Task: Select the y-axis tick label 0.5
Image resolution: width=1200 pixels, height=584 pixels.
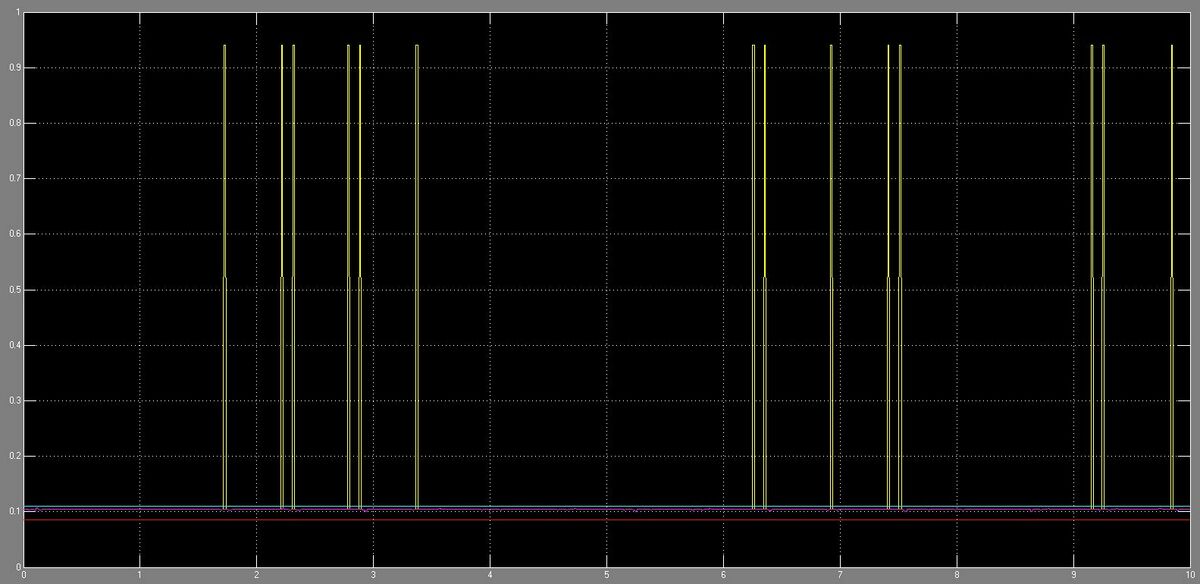Action: 10,290
